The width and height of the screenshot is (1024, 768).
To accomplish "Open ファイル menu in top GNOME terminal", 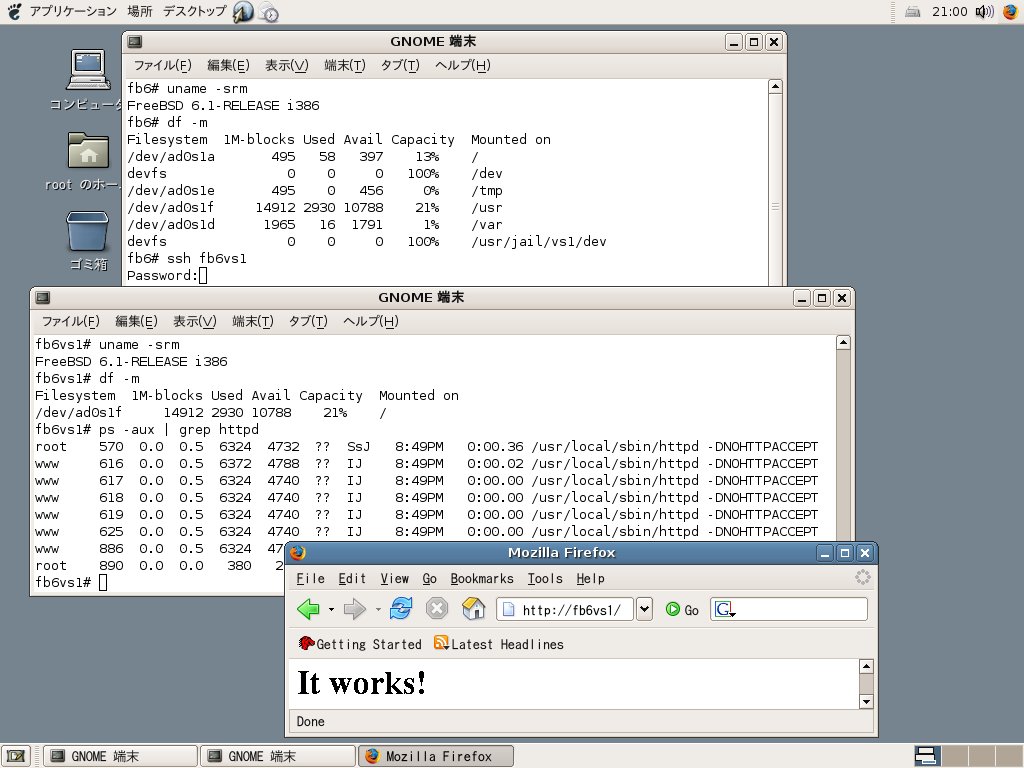I will pyautogui.click(x=162, y=65).
